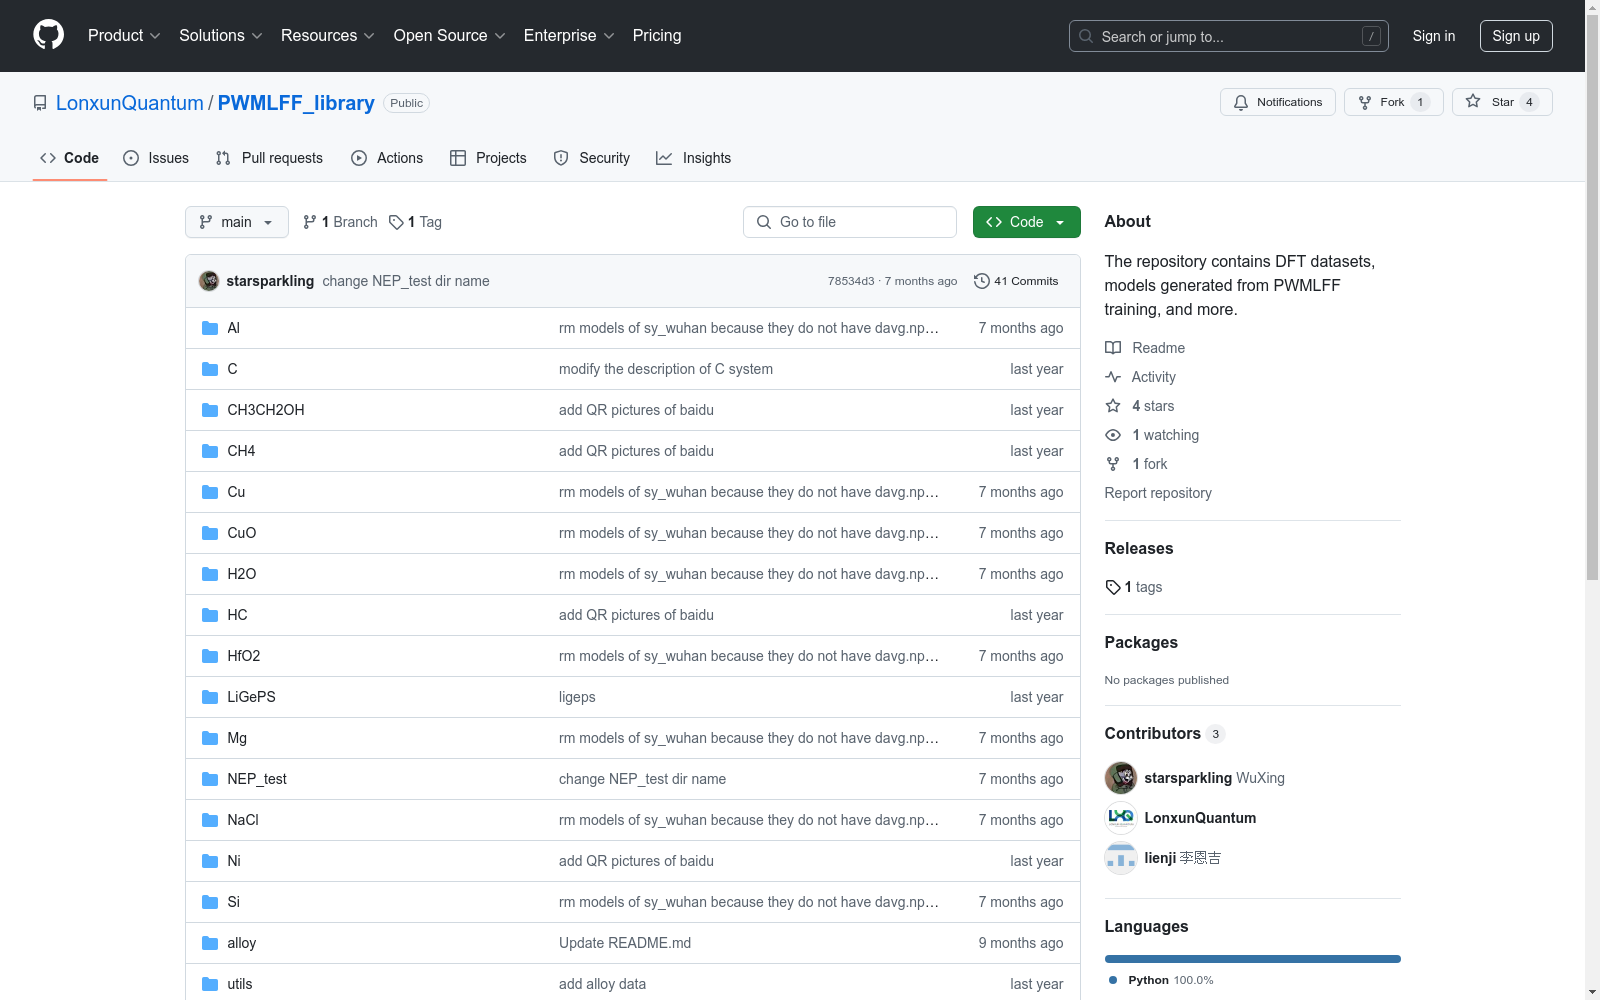Open the utils folder
The height and width of the screenshot is (1000, 1600).
[239, 984]
